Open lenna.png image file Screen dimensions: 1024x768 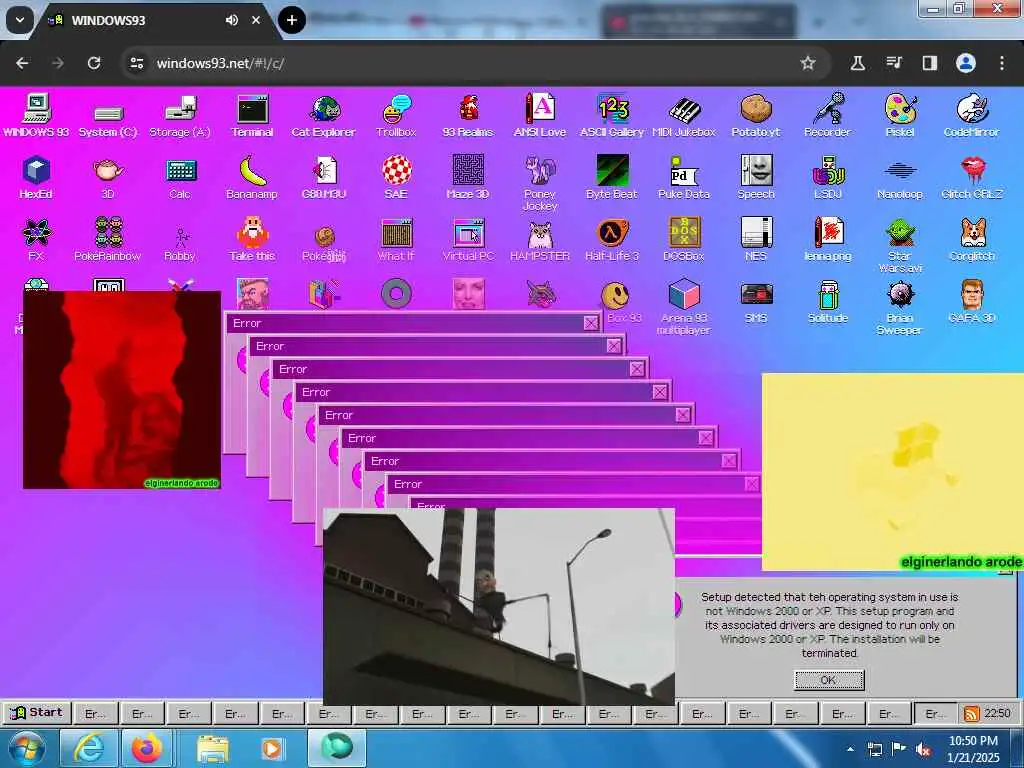coord(827,239)
